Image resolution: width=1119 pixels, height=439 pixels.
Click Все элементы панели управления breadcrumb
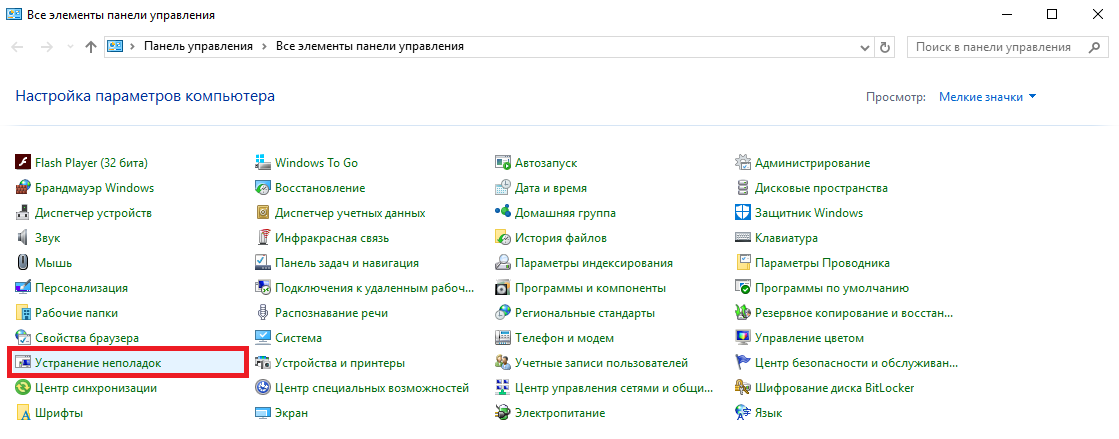pyautogui.click(x=370, y=46)
